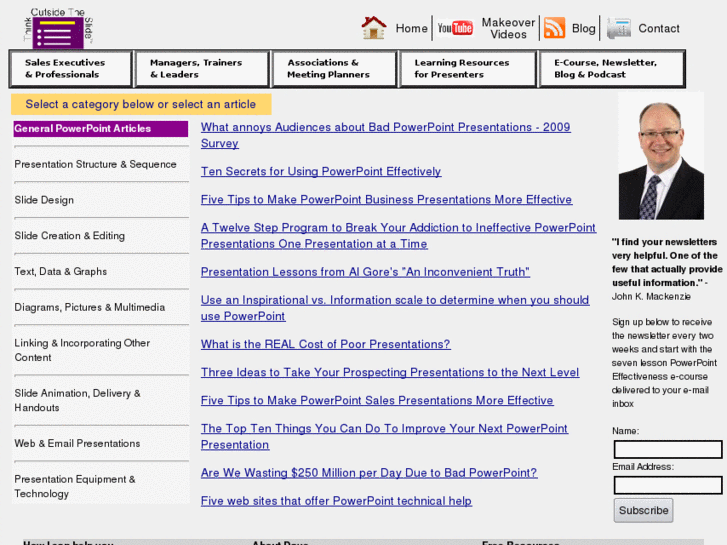
Task: Click the Email Address input field
Action: coord(668,485)
